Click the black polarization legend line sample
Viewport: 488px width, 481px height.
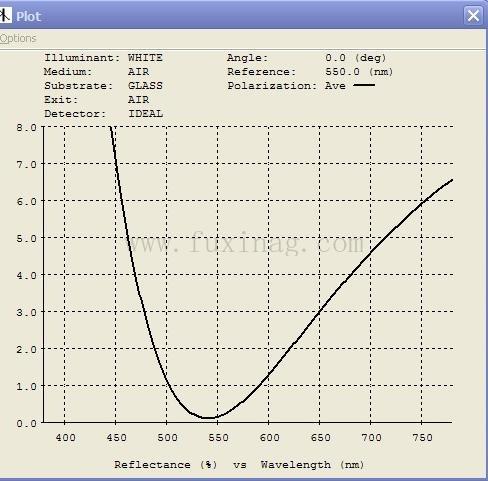point(364,85)
